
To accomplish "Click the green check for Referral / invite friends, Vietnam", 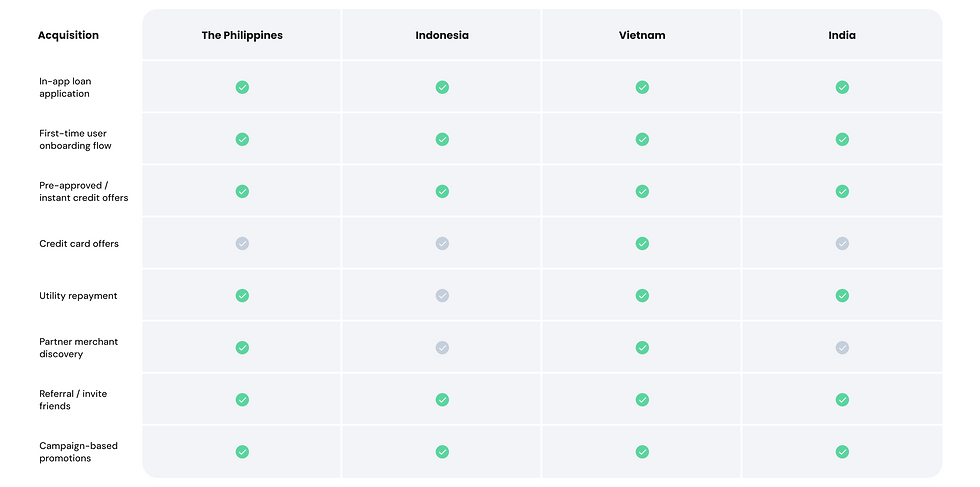I will [x=642, y=399].
